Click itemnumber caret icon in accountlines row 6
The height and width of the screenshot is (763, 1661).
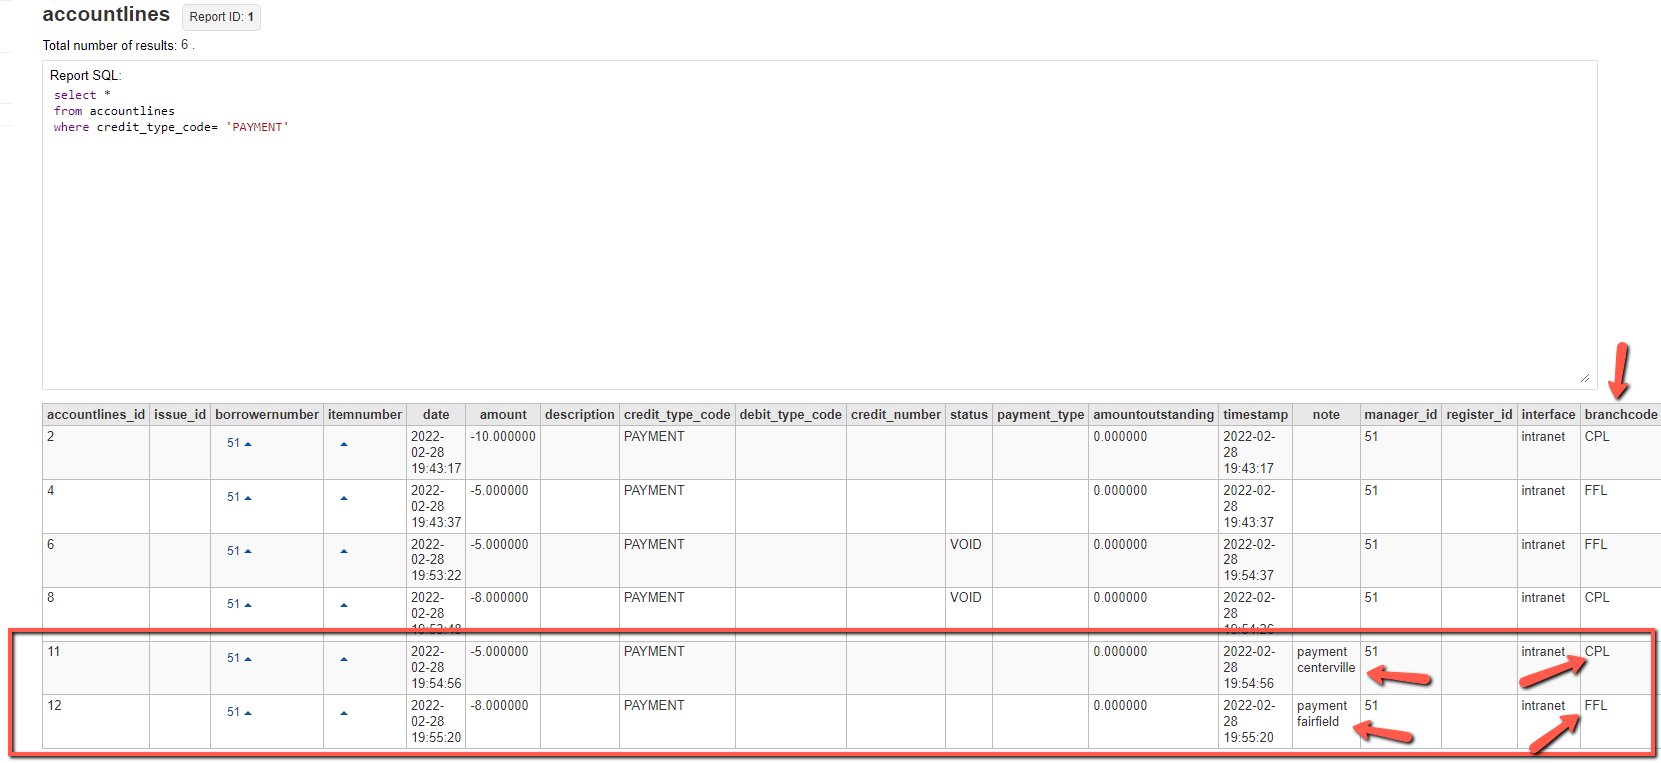click(x=344, y=551)
